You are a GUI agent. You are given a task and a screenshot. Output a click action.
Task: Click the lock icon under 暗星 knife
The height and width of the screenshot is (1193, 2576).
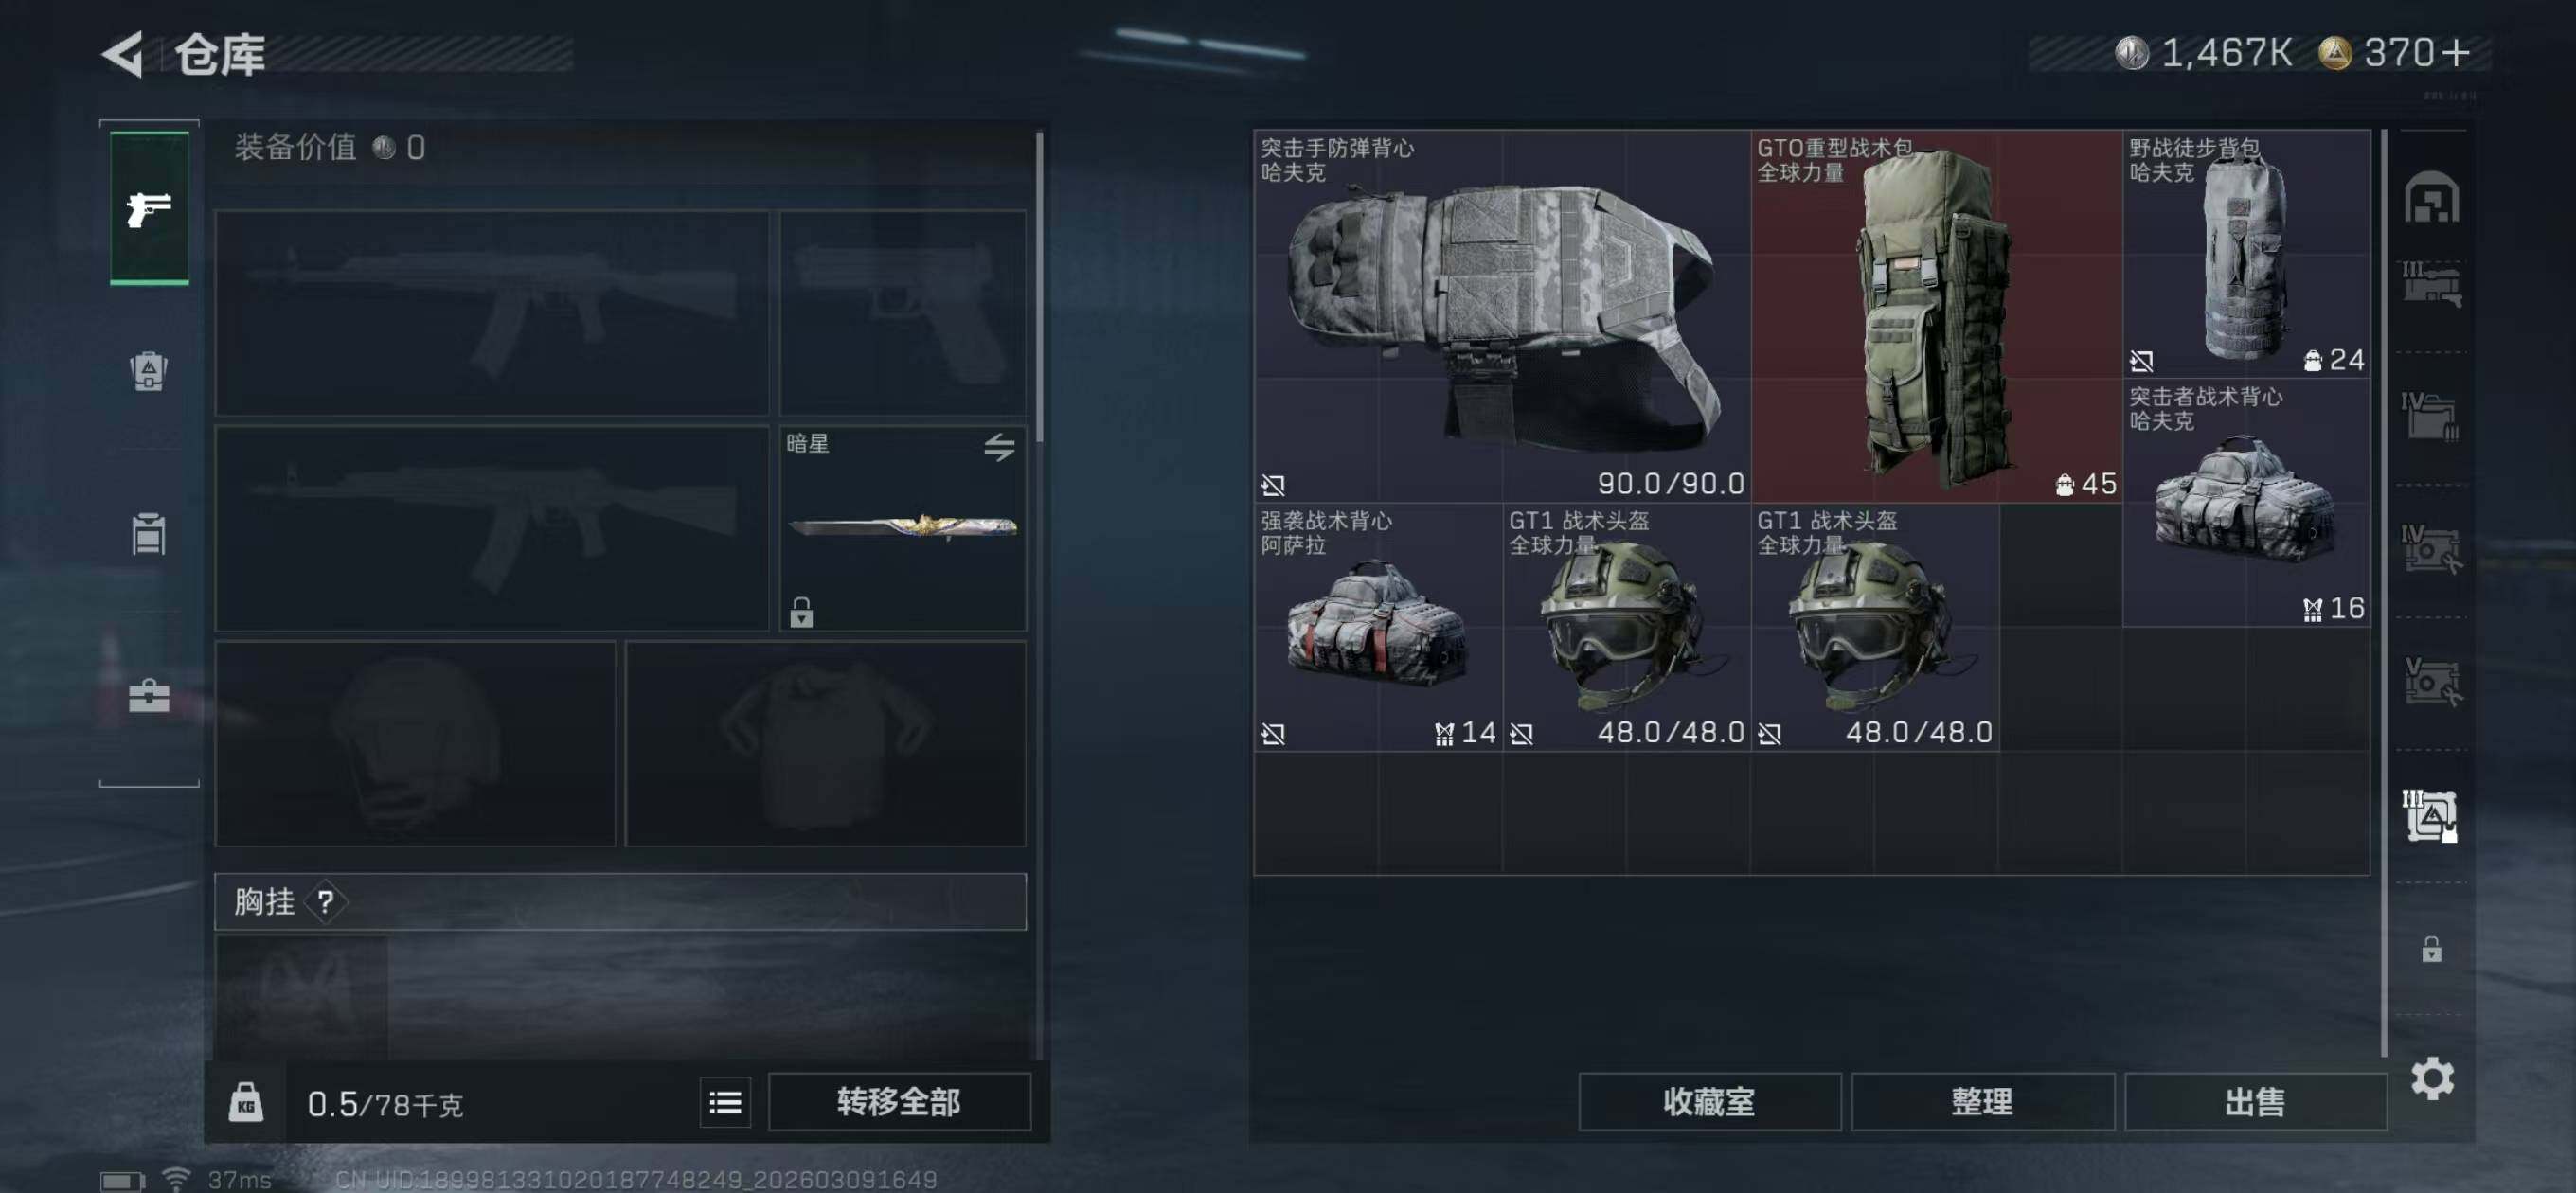click(801, 611)
